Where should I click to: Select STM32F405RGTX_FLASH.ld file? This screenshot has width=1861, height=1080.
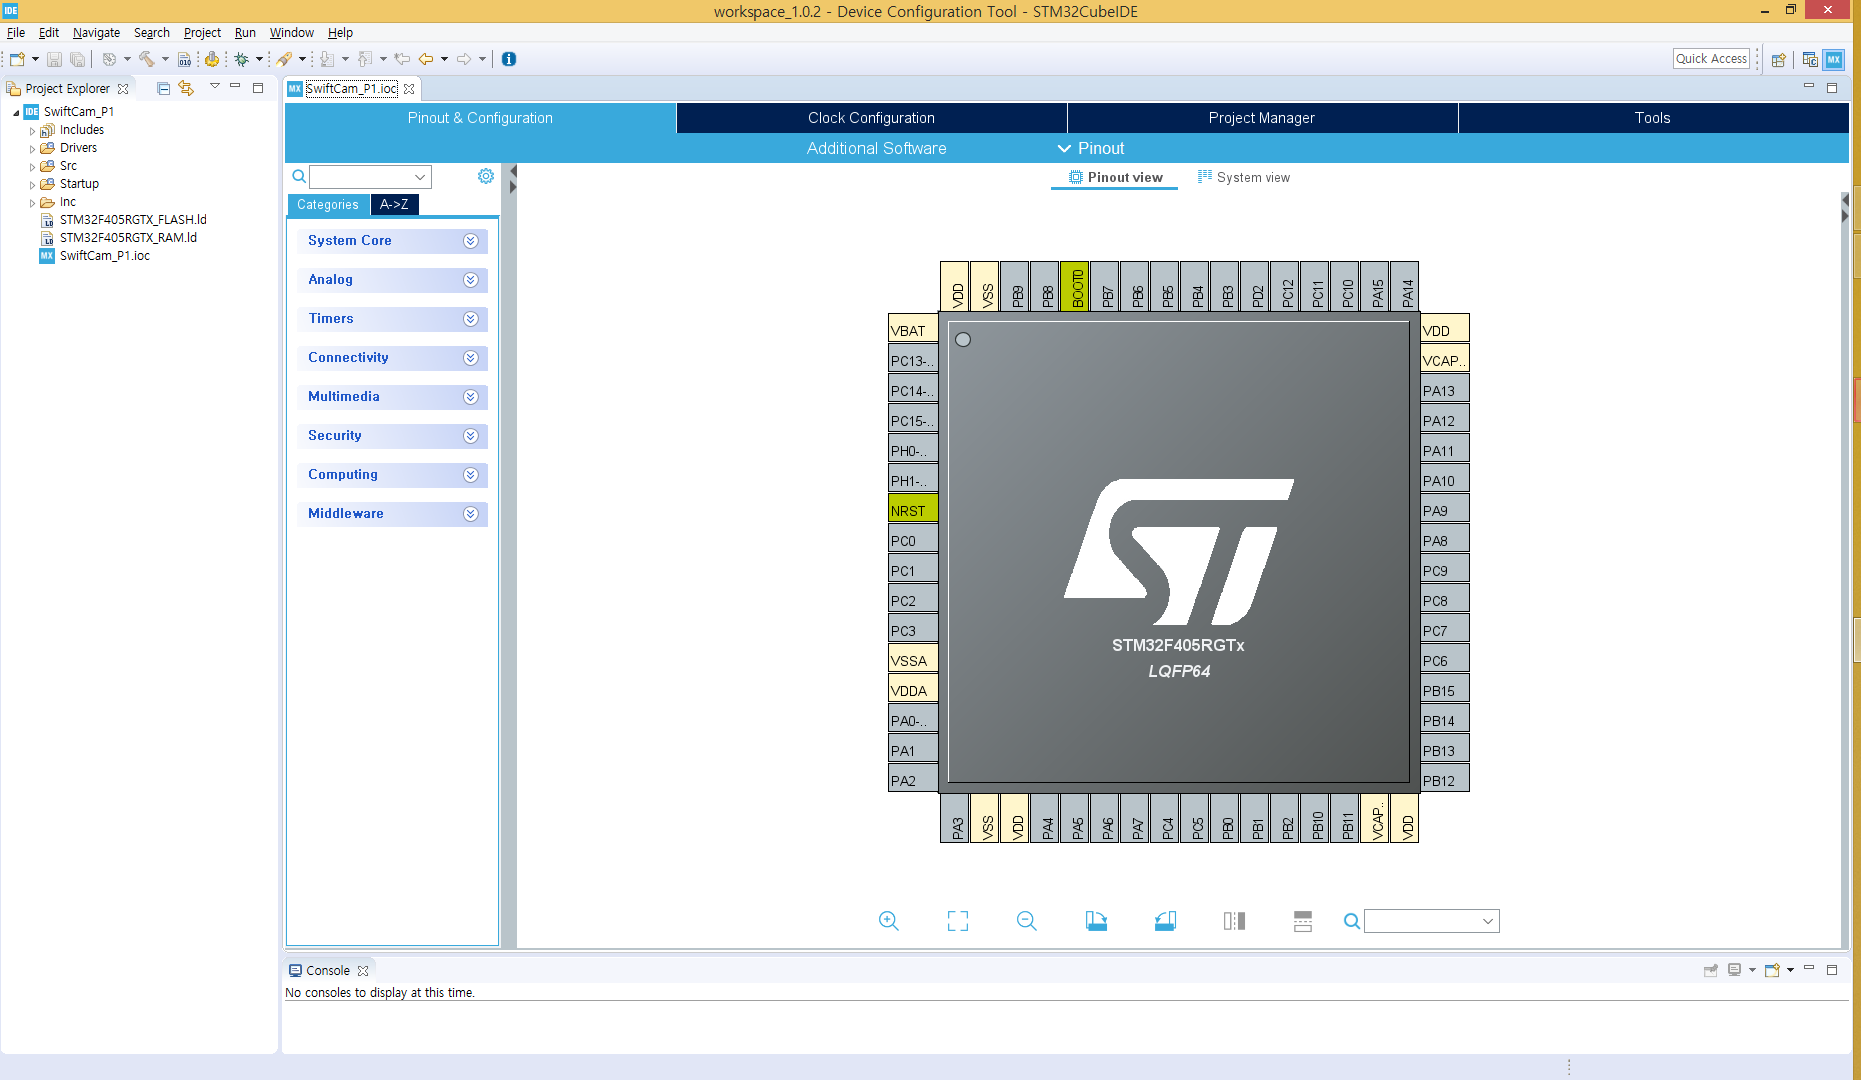pyautogui.click(x=132, y=220)
